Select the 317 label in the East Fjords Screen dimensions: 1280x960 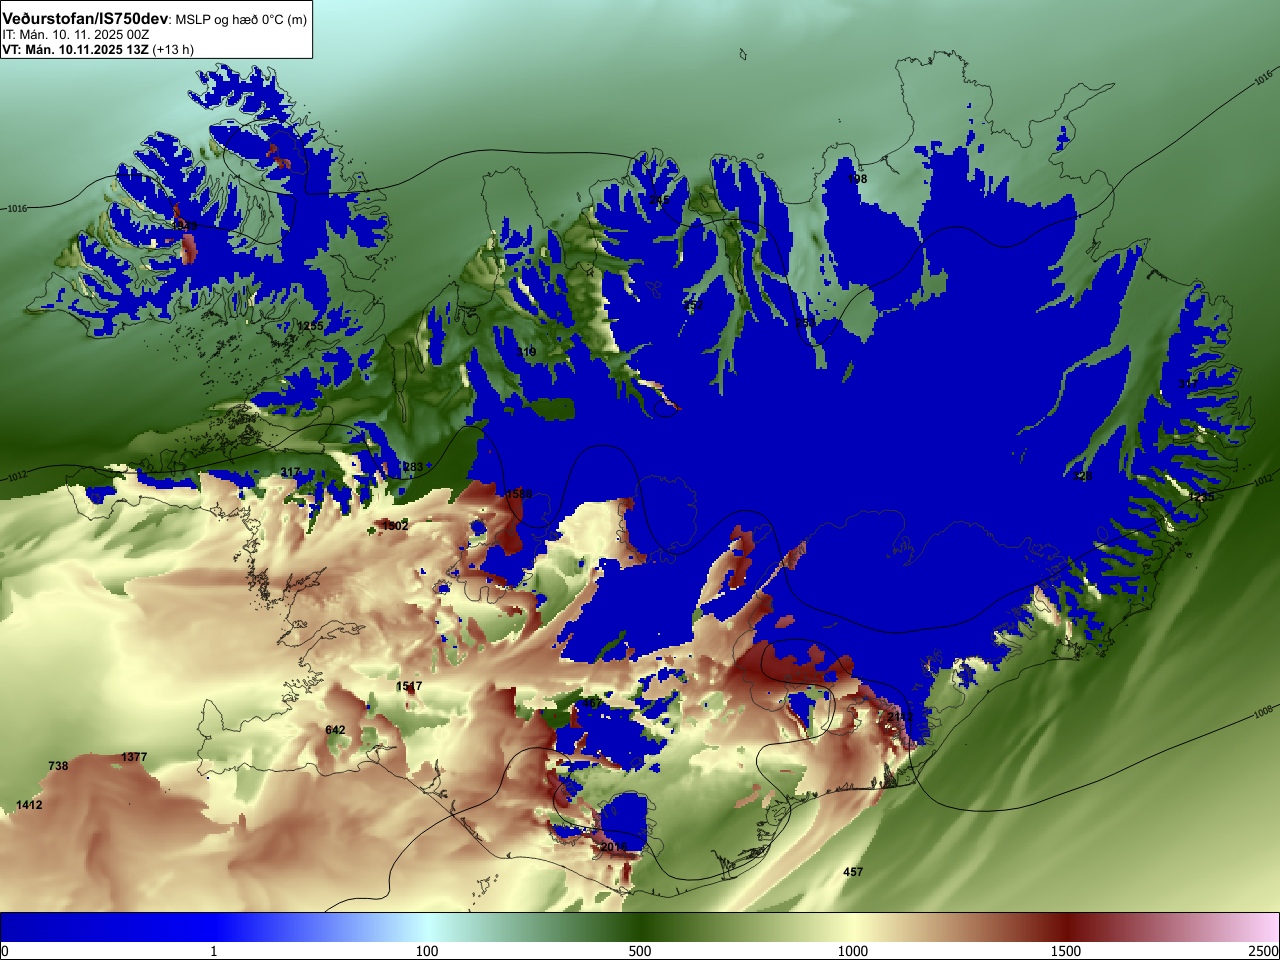tap(1187, 384)
